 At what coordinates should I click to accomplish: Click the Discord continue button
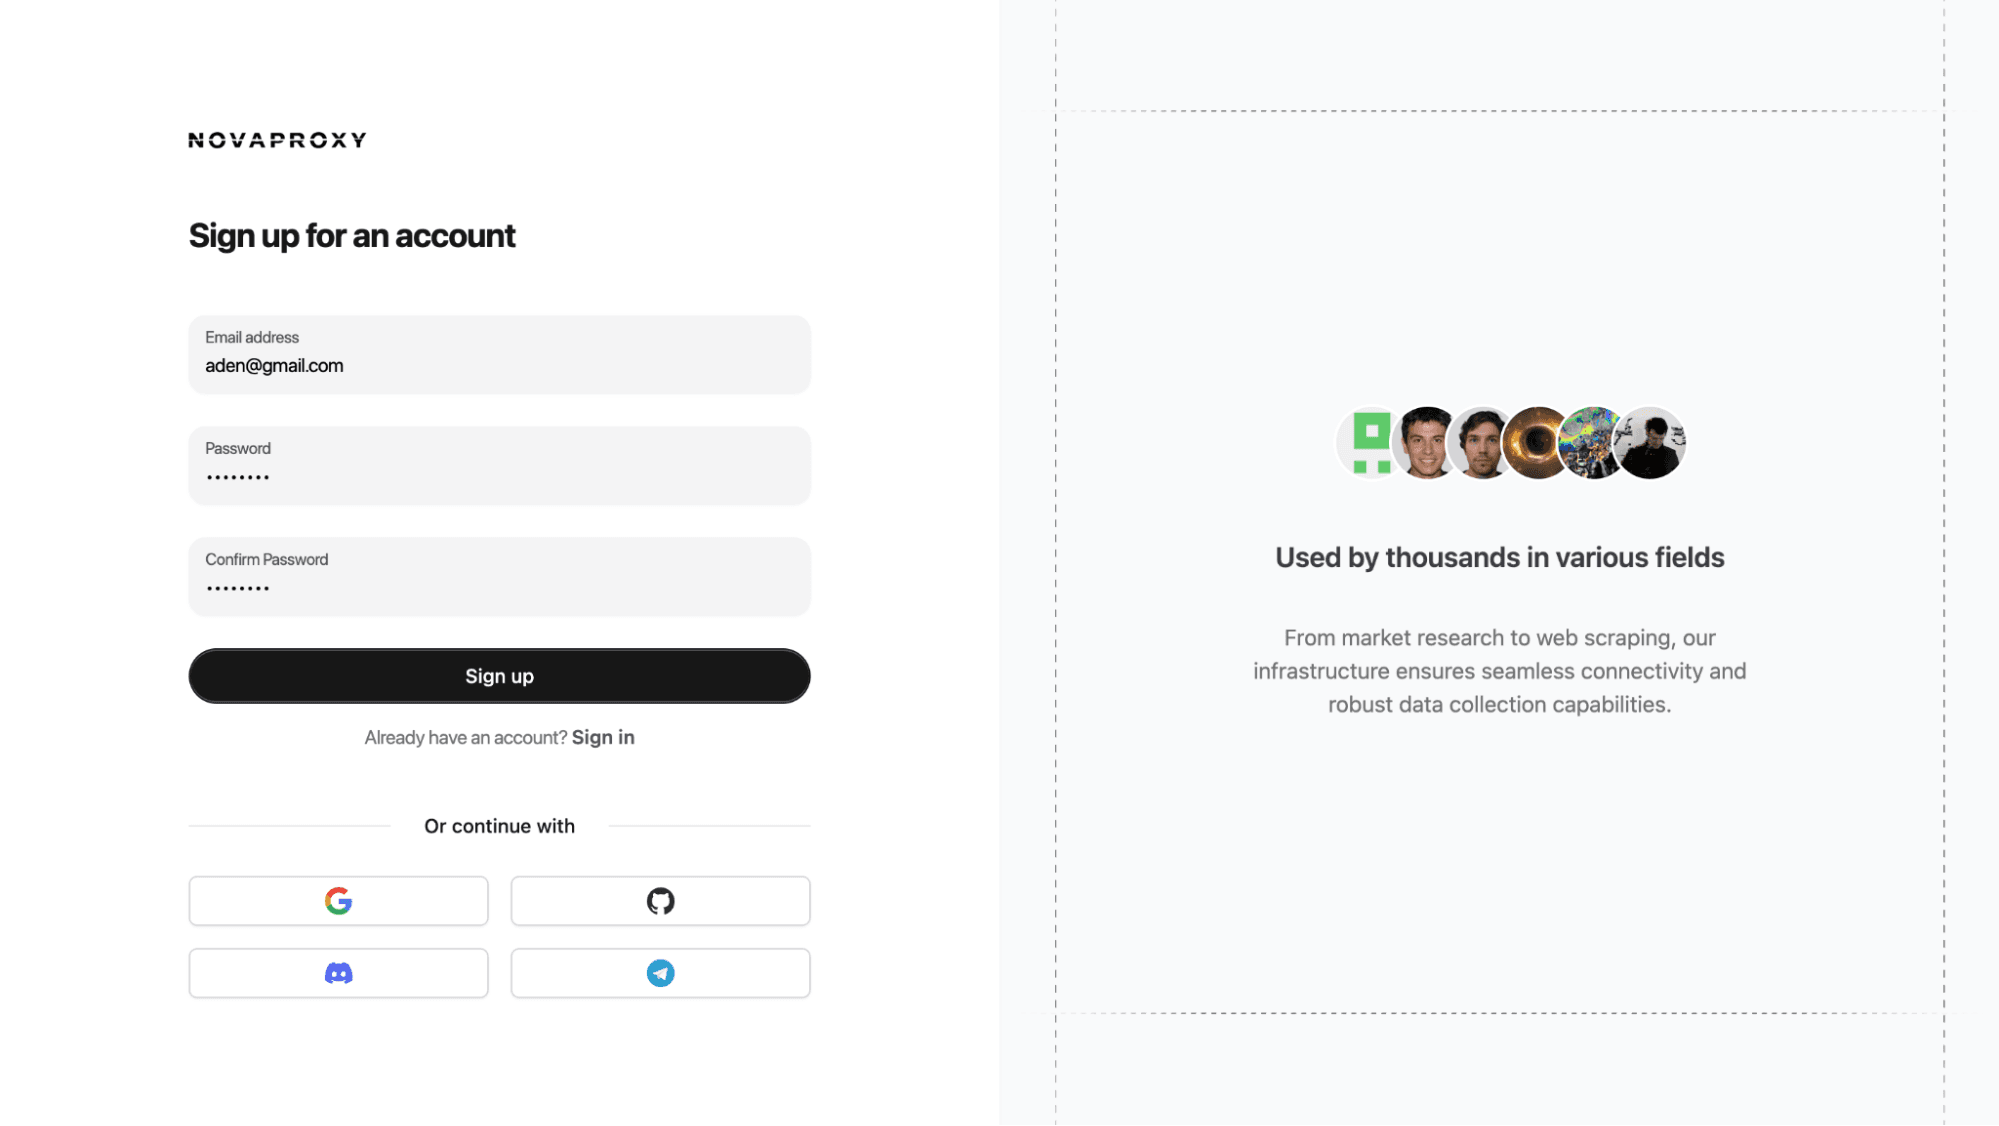click(338, 972)
